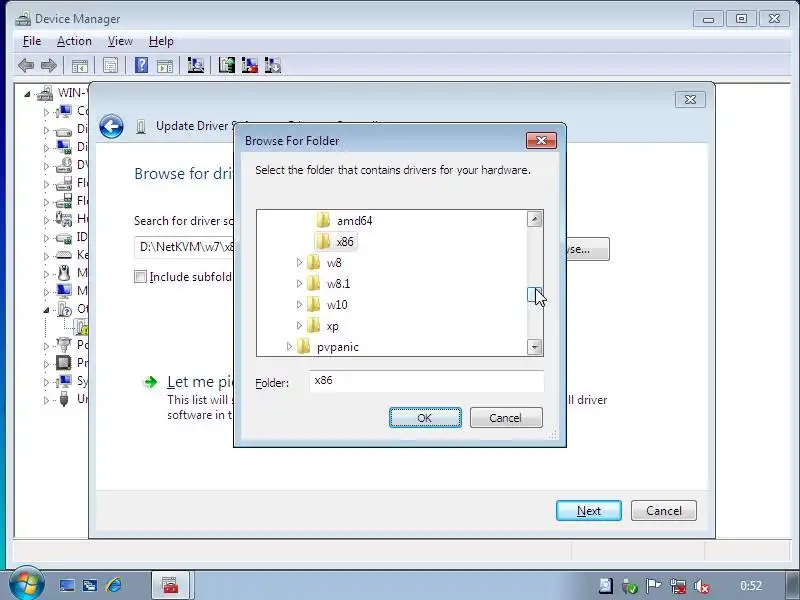This screenshot has height=600, width=800.
Task: Click the folder list scroll down arrow
Action: (x=535, y=347)
